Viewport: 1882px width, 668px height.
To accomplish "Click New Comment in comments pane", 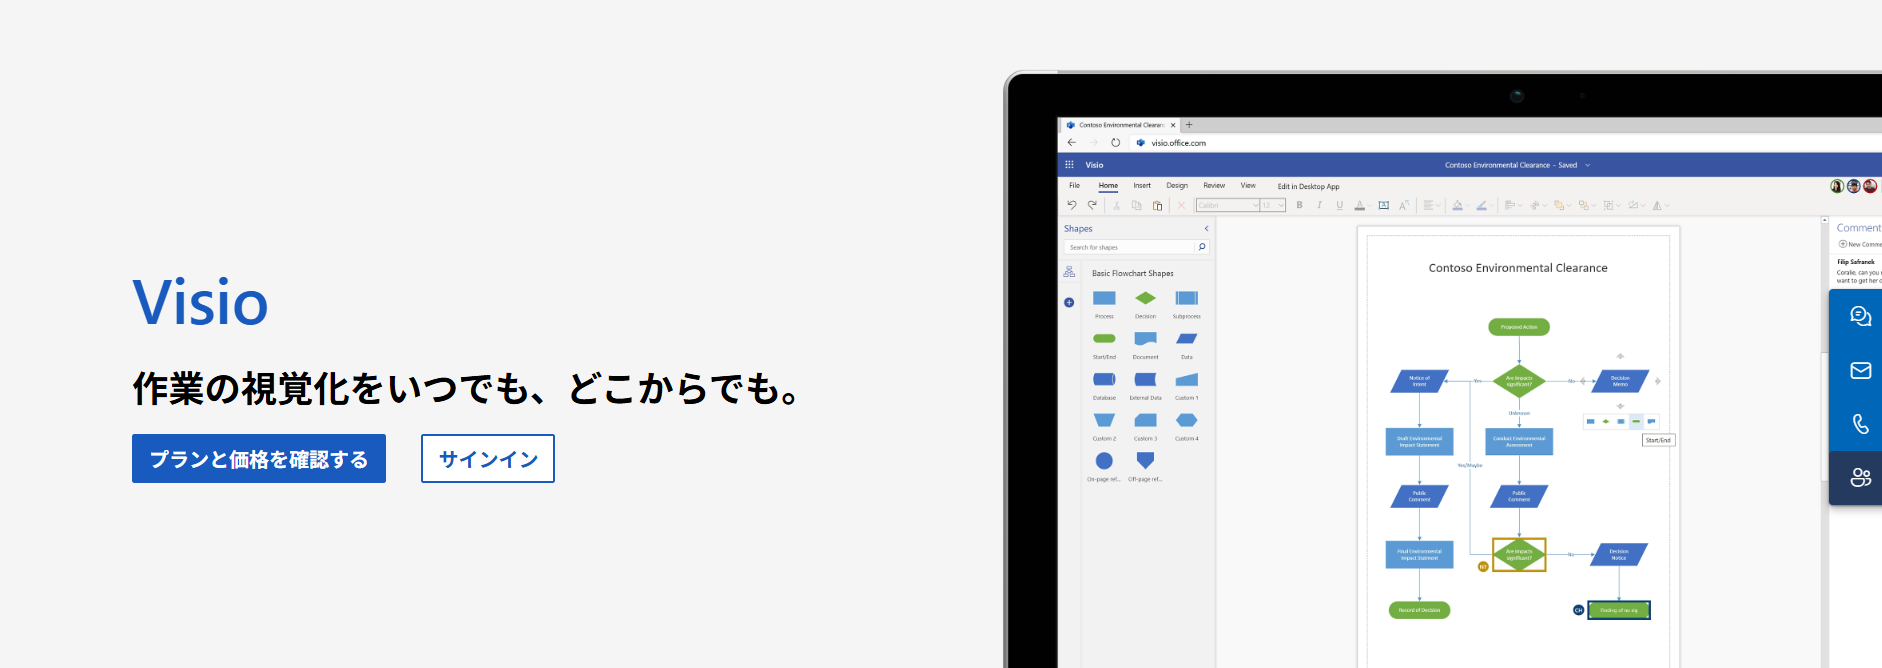I will click(1860, 244).
